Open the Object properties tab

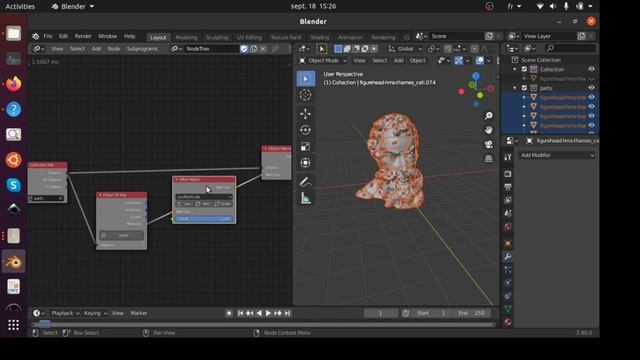(508, 243)
